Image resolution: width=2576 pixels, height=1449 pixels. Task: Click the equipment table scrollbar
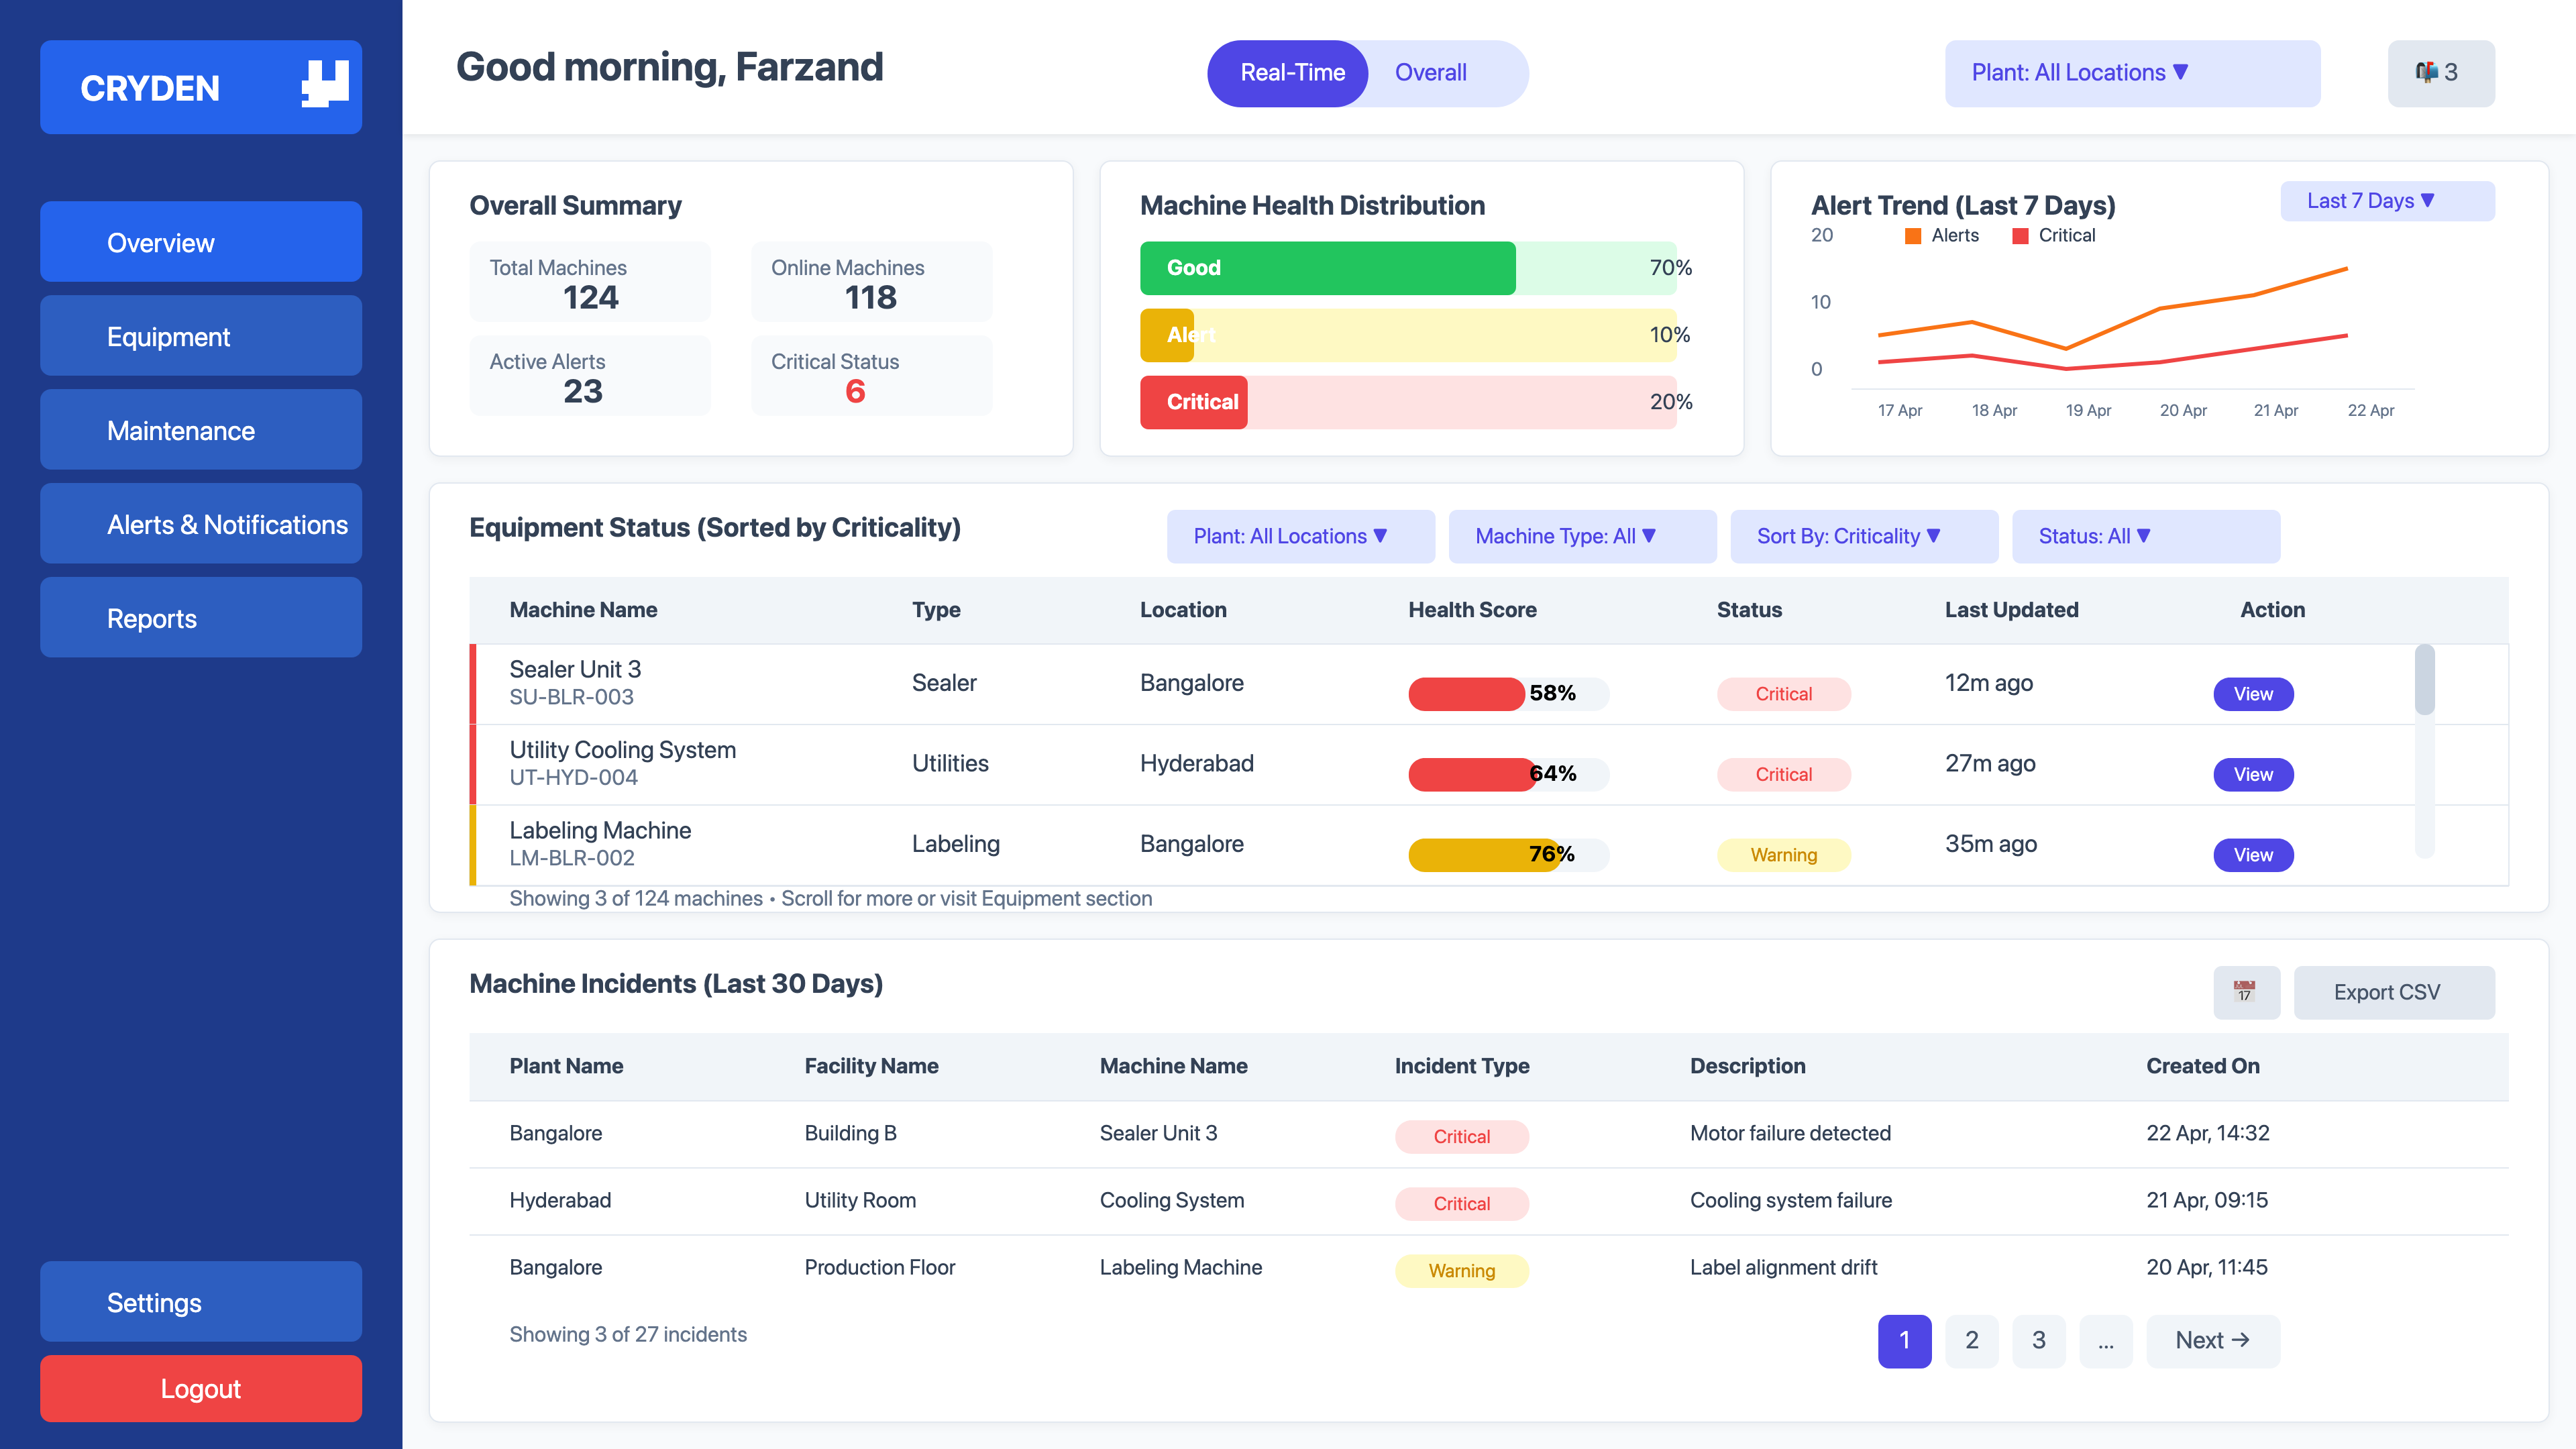pos(2424,750)
